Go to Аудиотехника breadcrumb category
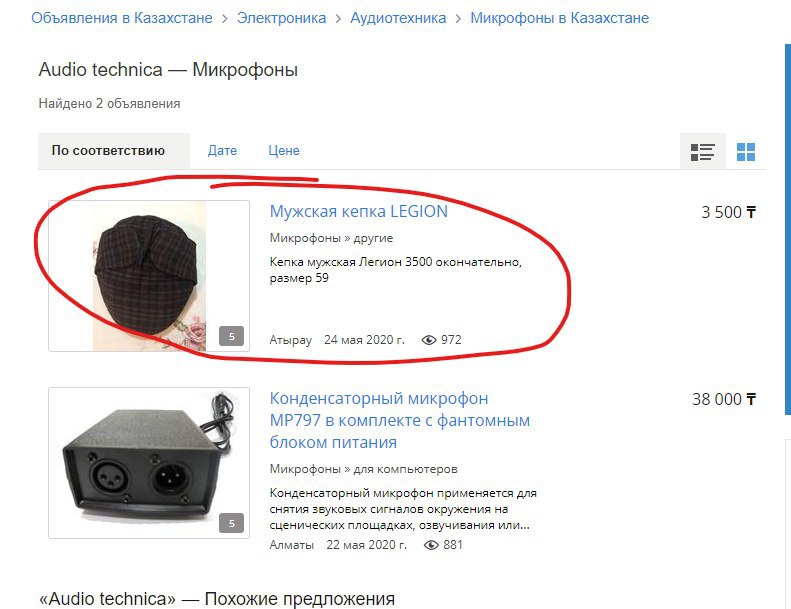791x609 pixels. click(398, 18)
